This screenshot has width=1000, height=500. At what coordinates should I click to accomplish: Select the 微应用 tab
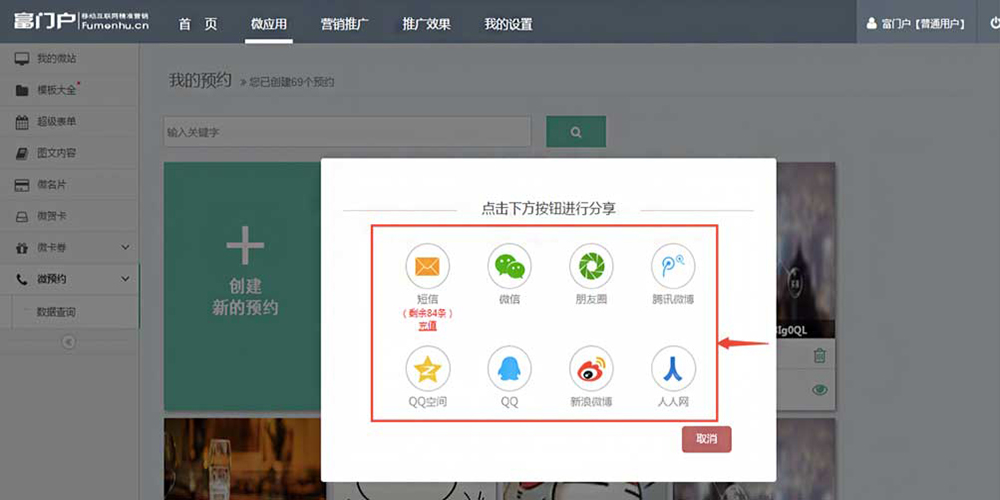tap(268, 24)
